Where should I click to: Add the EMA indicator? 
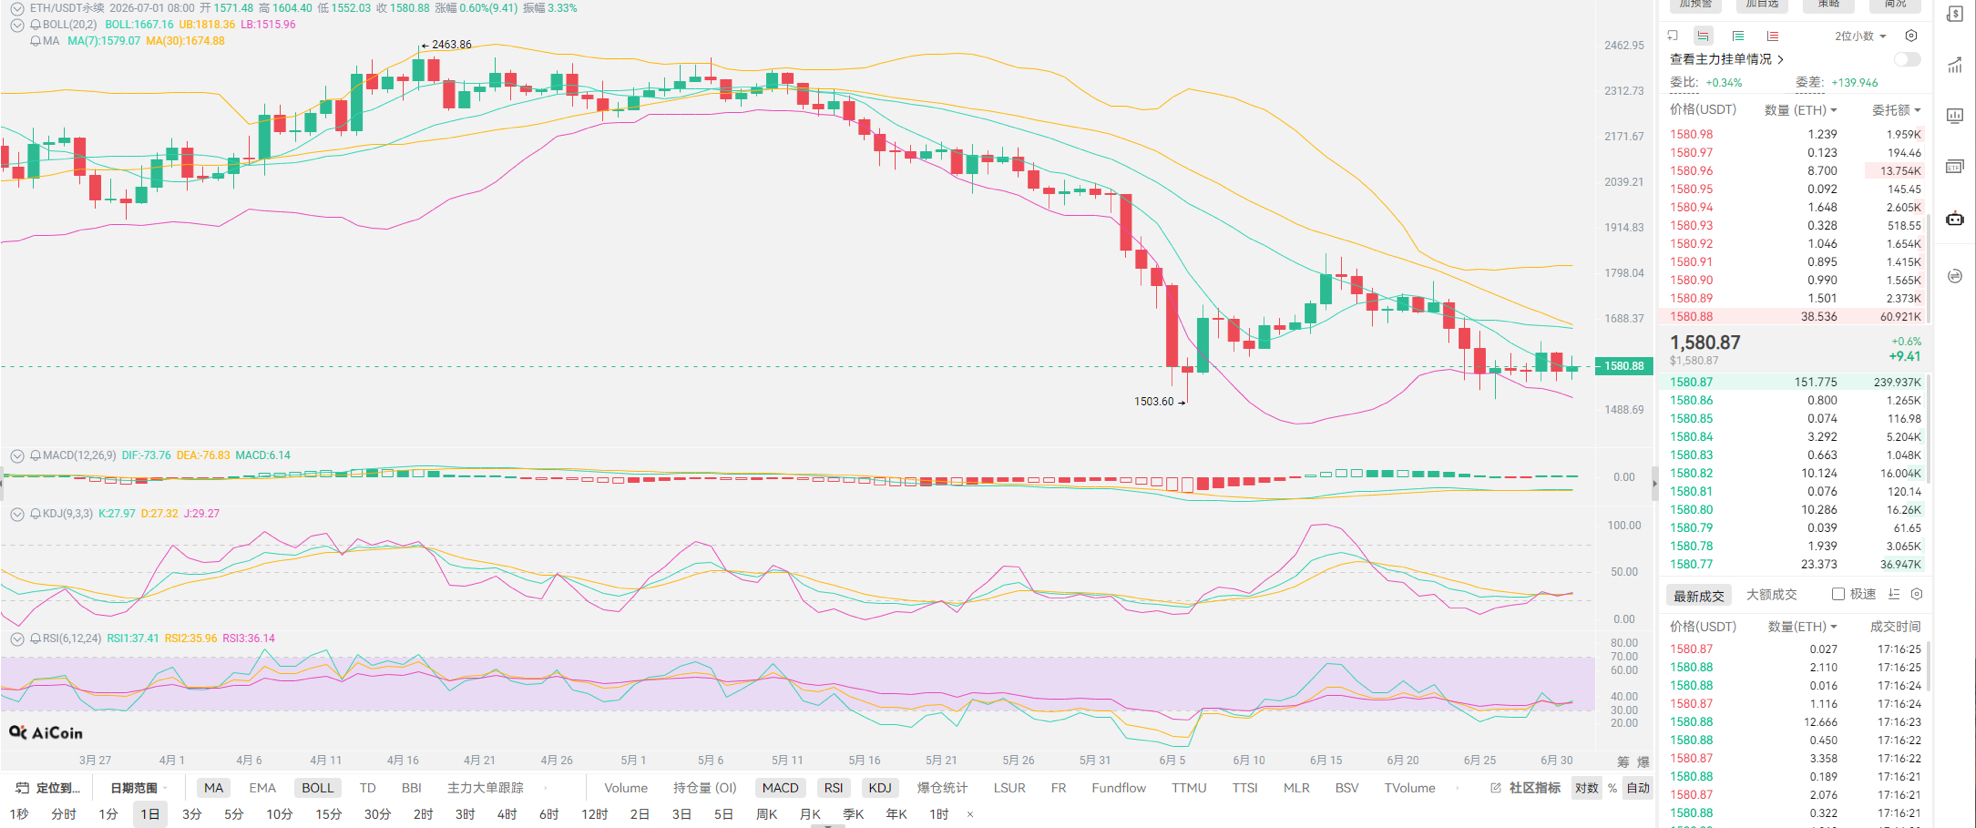(262, 788)
